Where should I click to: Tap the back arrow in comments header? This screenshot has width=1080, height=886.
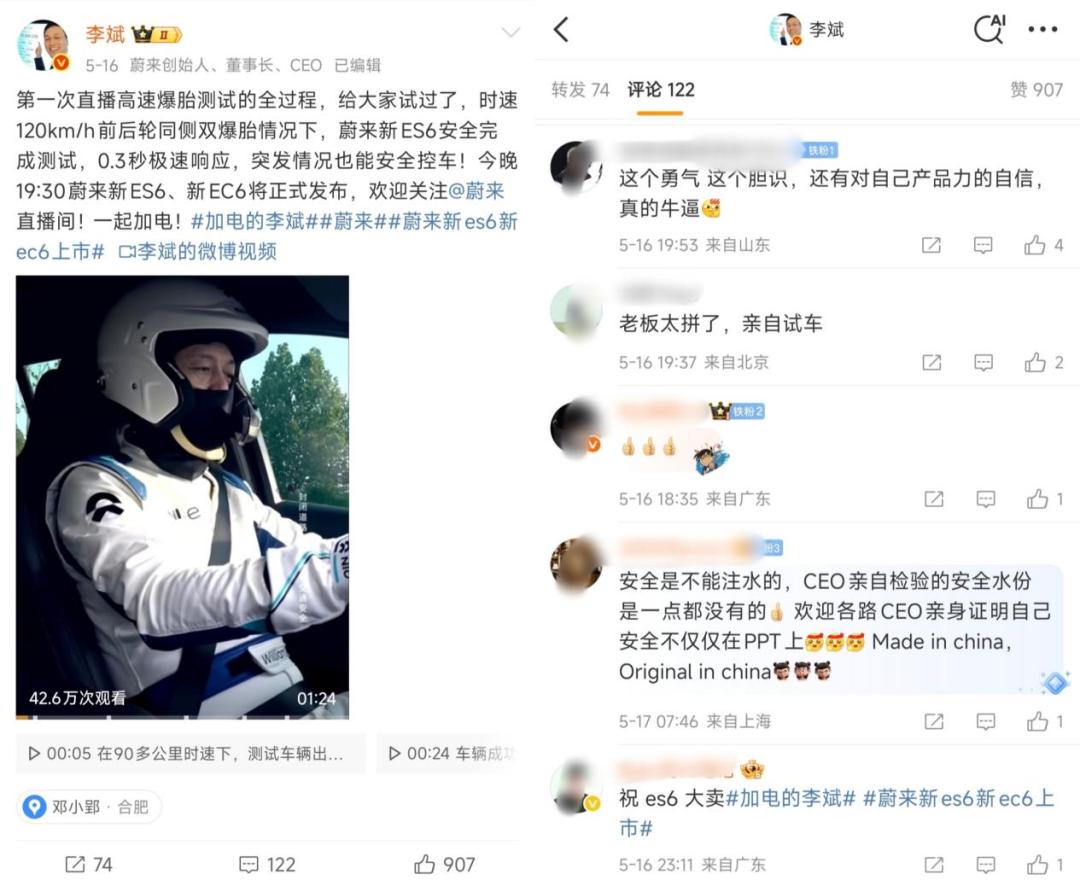click(562, 30)
